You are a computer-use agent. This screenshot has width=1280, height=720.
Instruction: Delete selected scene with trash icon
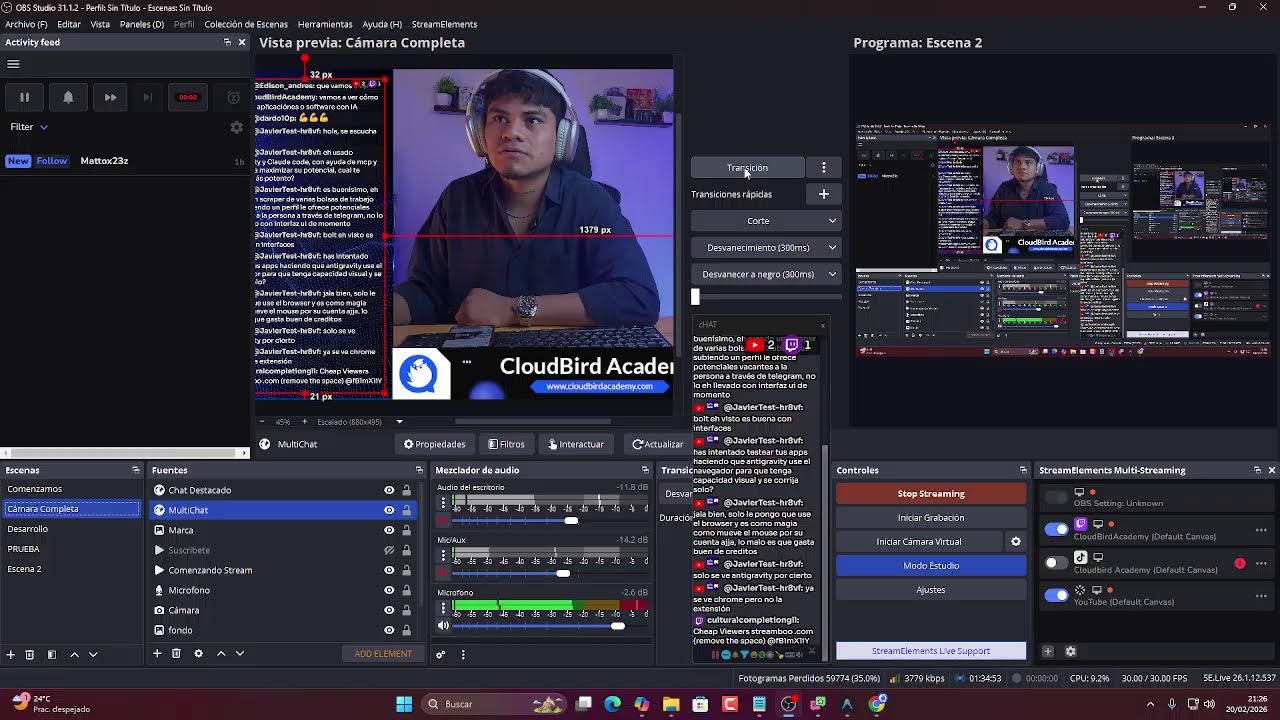30,654
